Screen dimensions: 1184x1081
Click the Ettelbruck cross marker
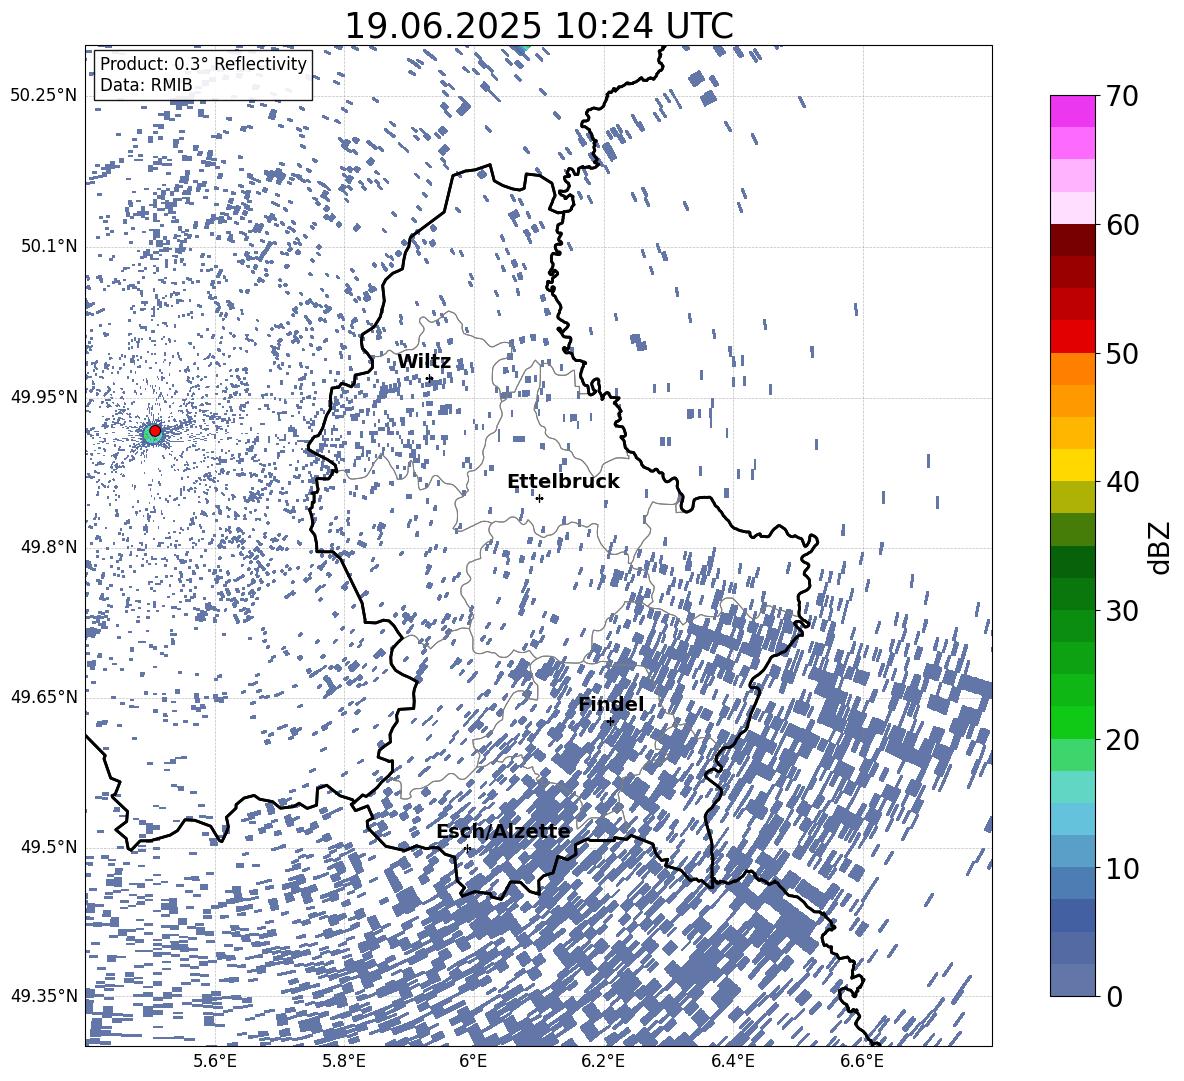(x=539, y=498)
